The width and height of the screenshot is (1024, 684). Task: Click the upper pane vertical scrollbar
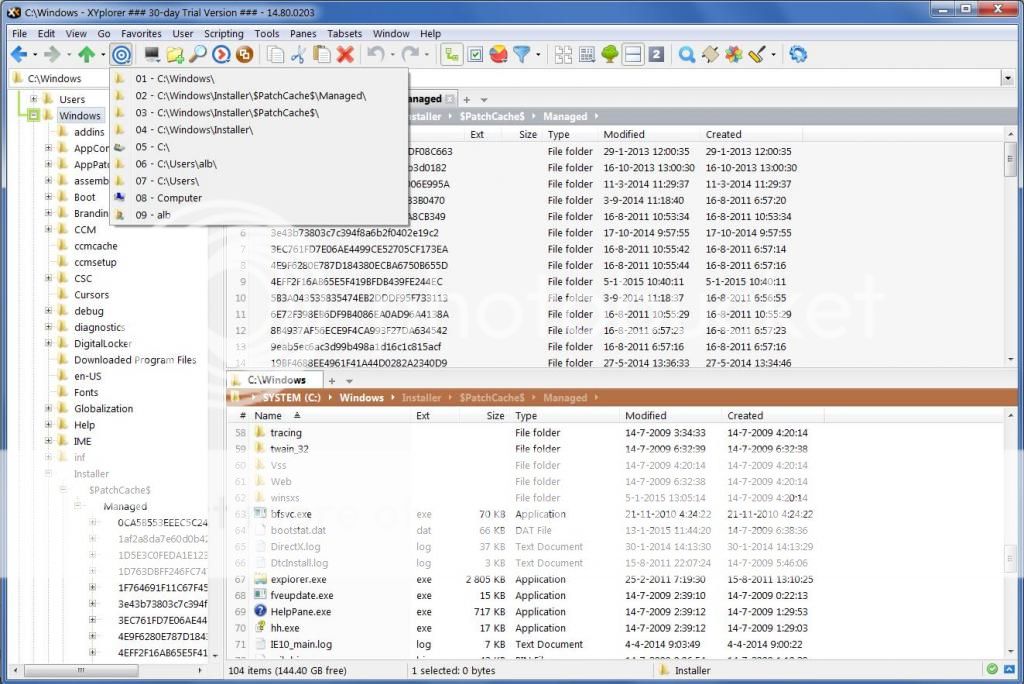click(x=1010, y=250)
